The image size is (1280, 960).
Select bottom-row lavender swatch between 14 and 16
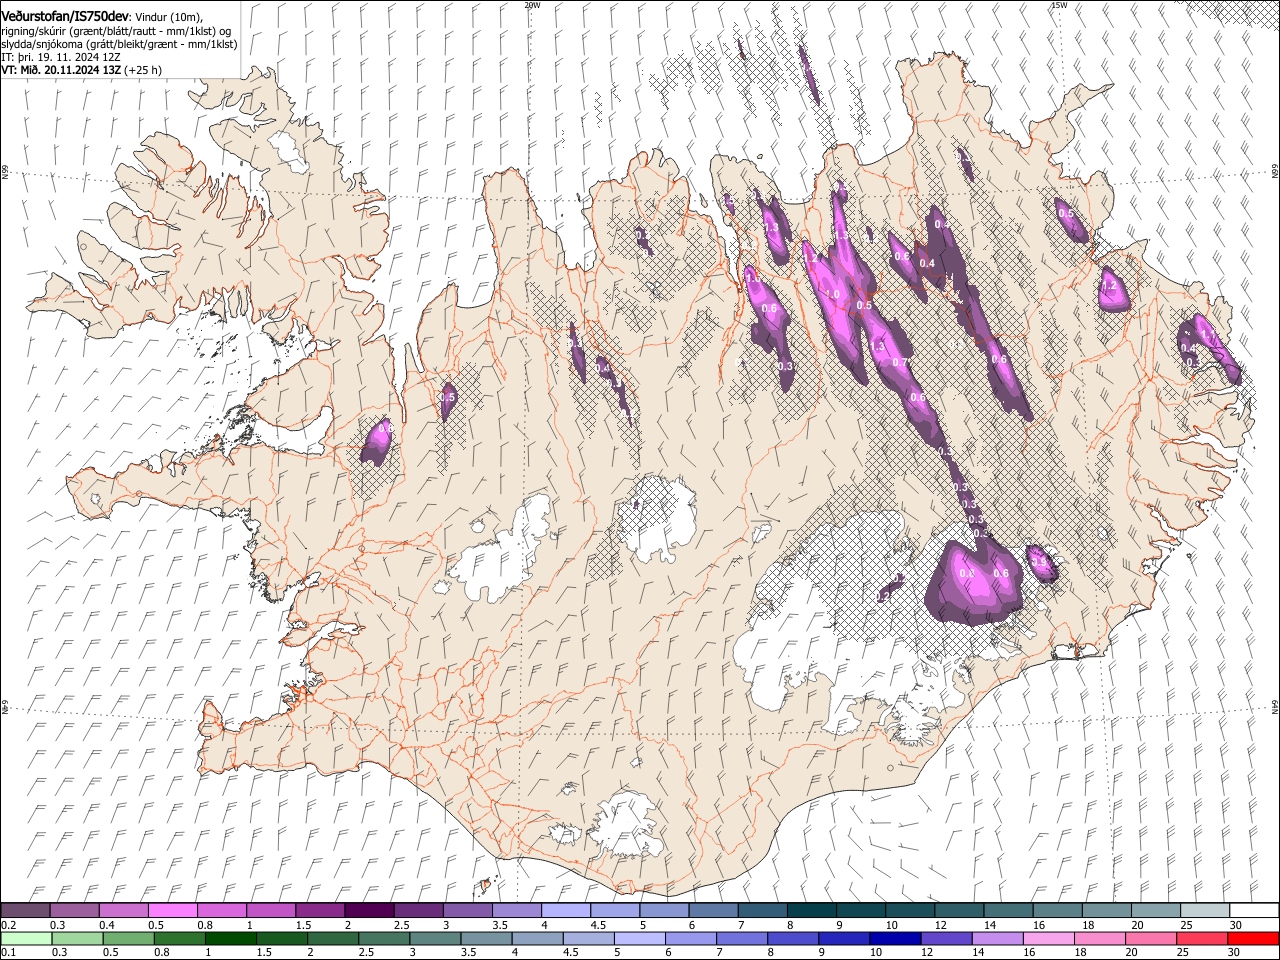[x=999, y=939]
